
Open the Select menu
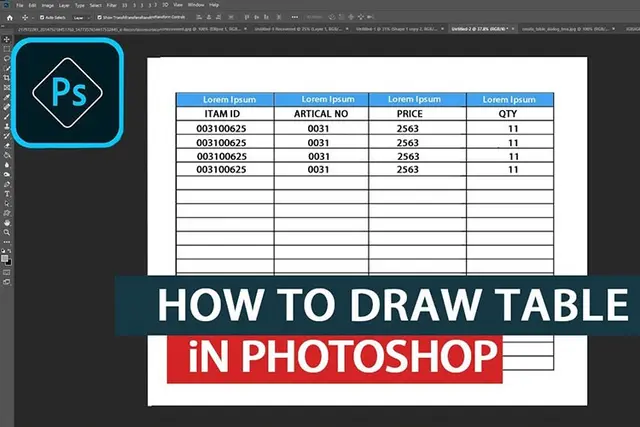96,5
